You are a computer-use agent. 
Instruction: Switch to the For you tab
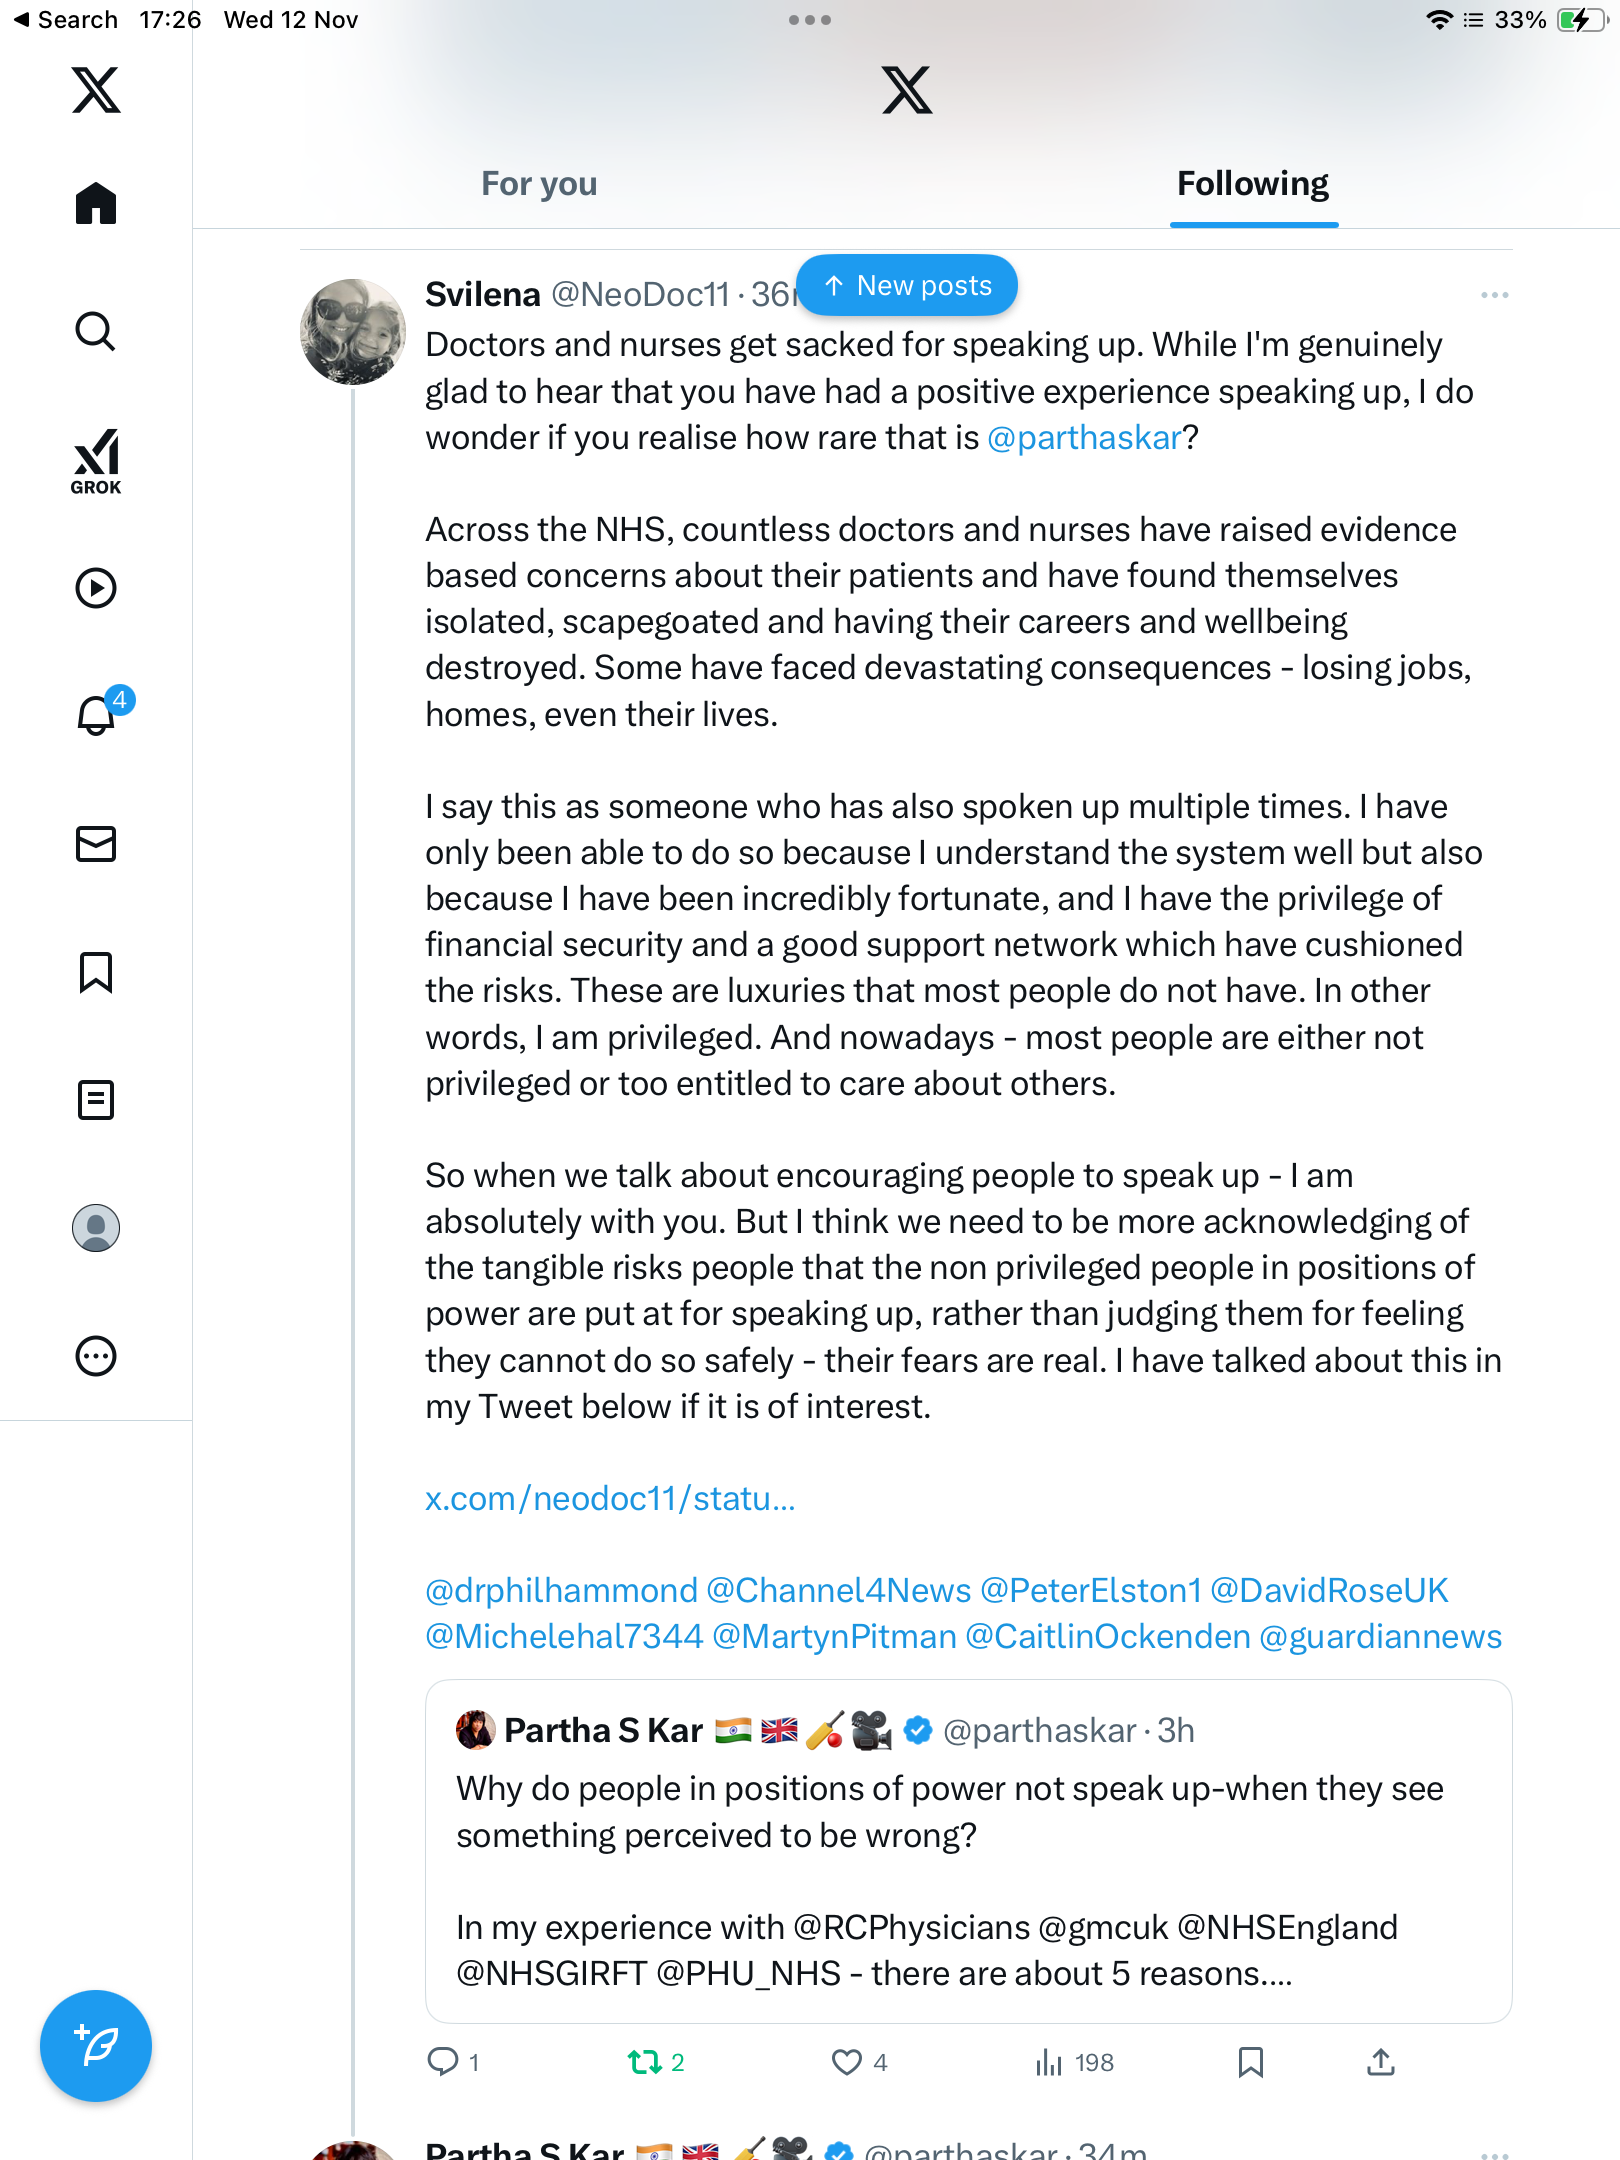coord(539,184)
